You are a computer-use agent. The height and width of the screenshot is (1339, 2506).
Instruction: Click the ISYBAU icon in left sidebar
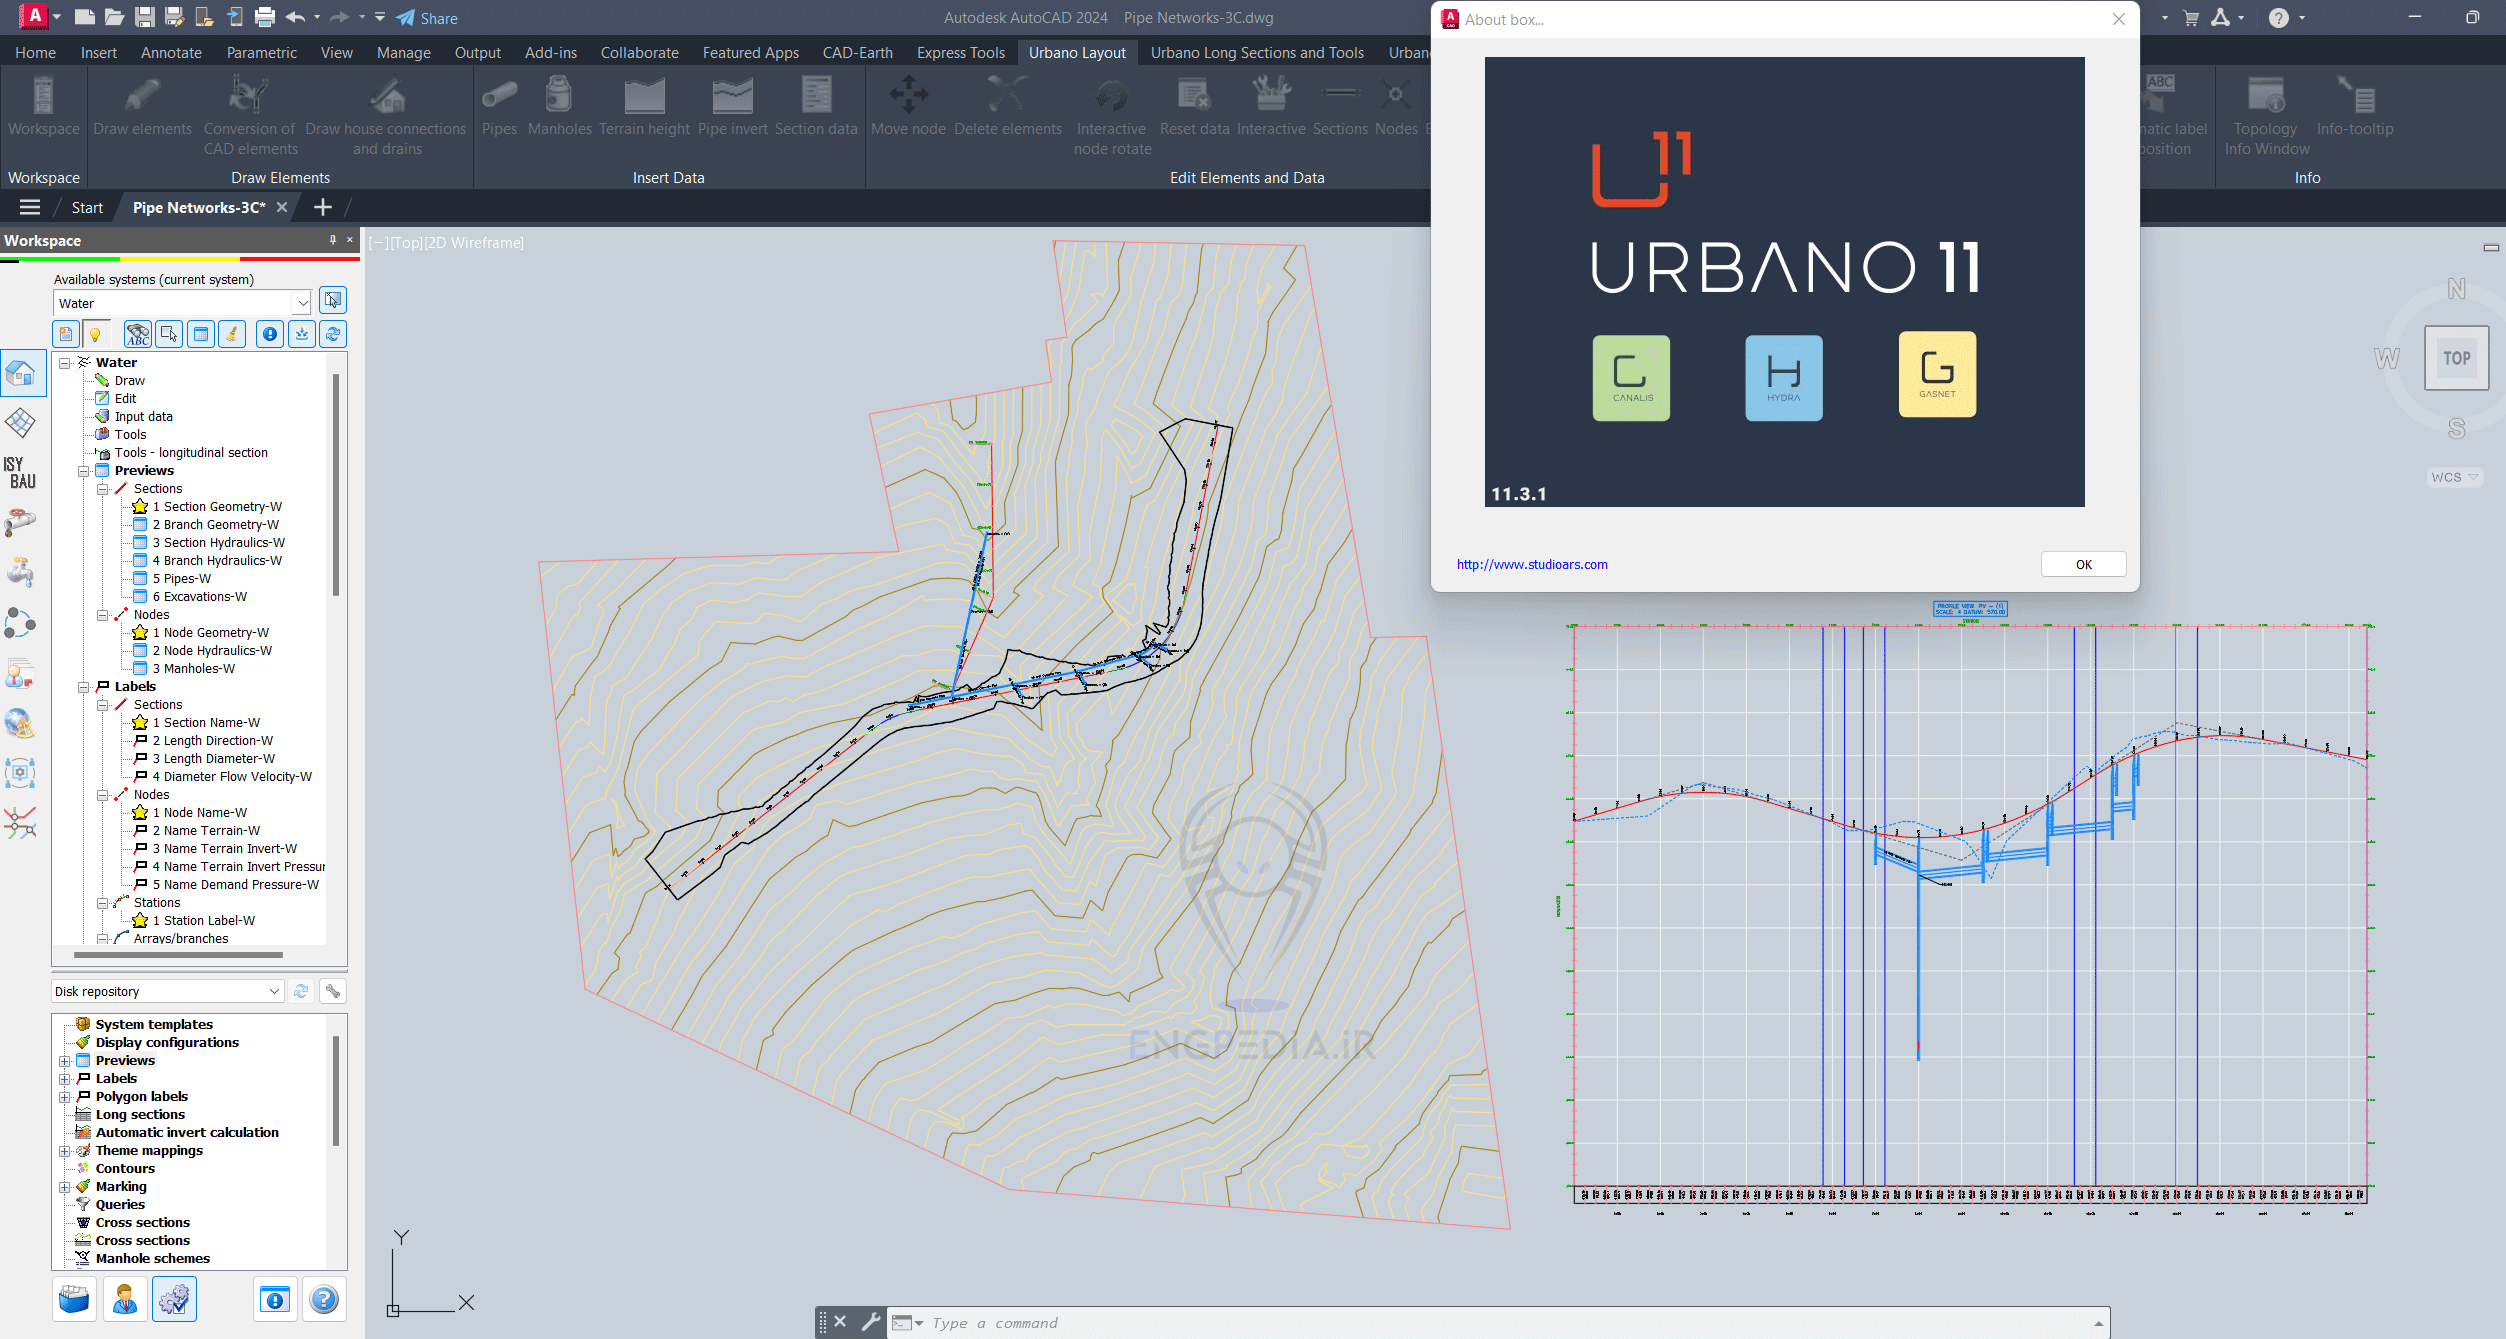(20, 470)
